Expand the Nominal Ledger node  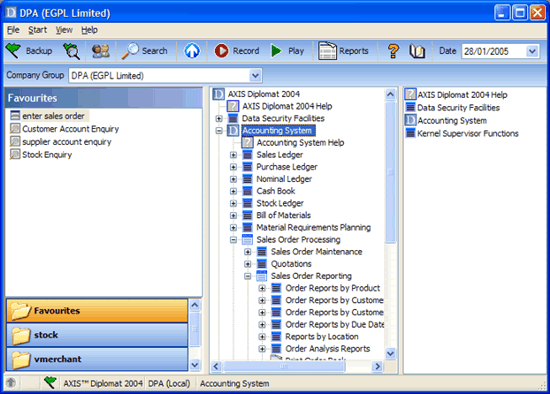click(x=233, y=179)
